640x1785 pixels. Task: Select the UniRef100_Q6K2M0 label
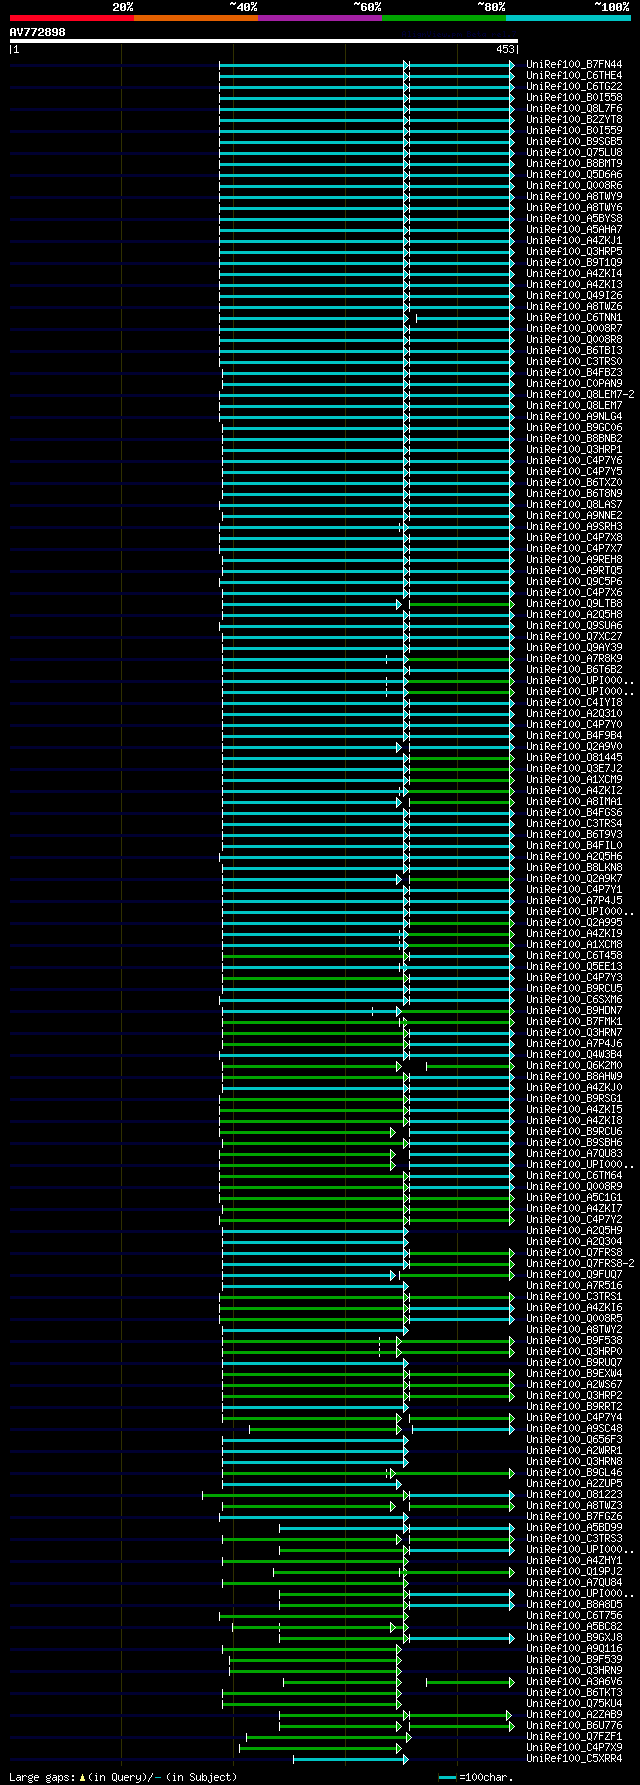point(574,1065)
